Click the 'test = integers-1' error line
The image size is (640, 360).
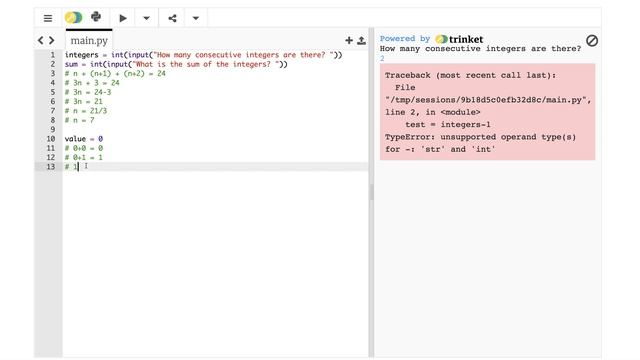click(x=448, y=124)
